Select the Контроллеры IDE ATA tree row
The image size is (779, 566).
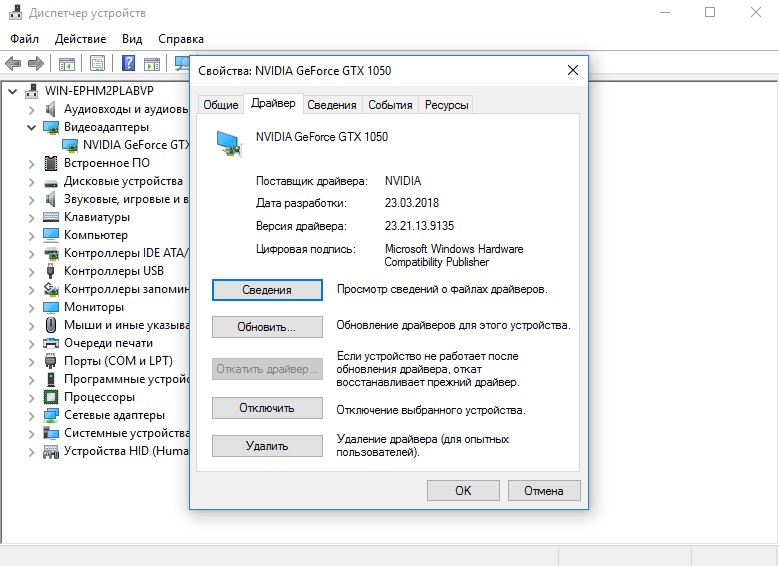[116, 253]
